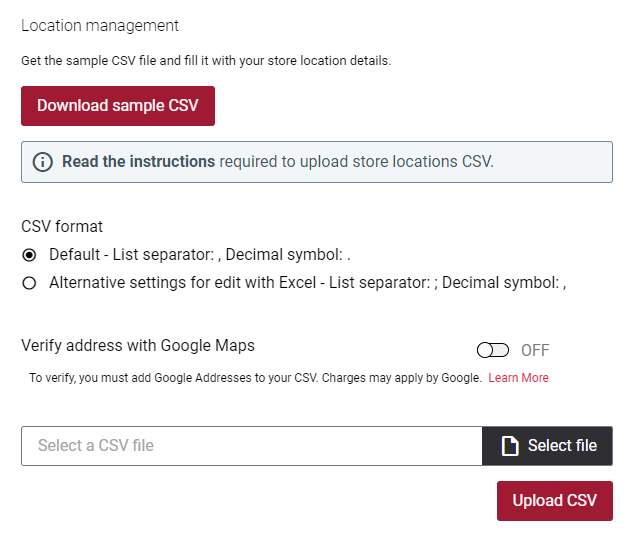Open the Read the instructions link
The height and width of the screenshot is (538, 633).
138,161
